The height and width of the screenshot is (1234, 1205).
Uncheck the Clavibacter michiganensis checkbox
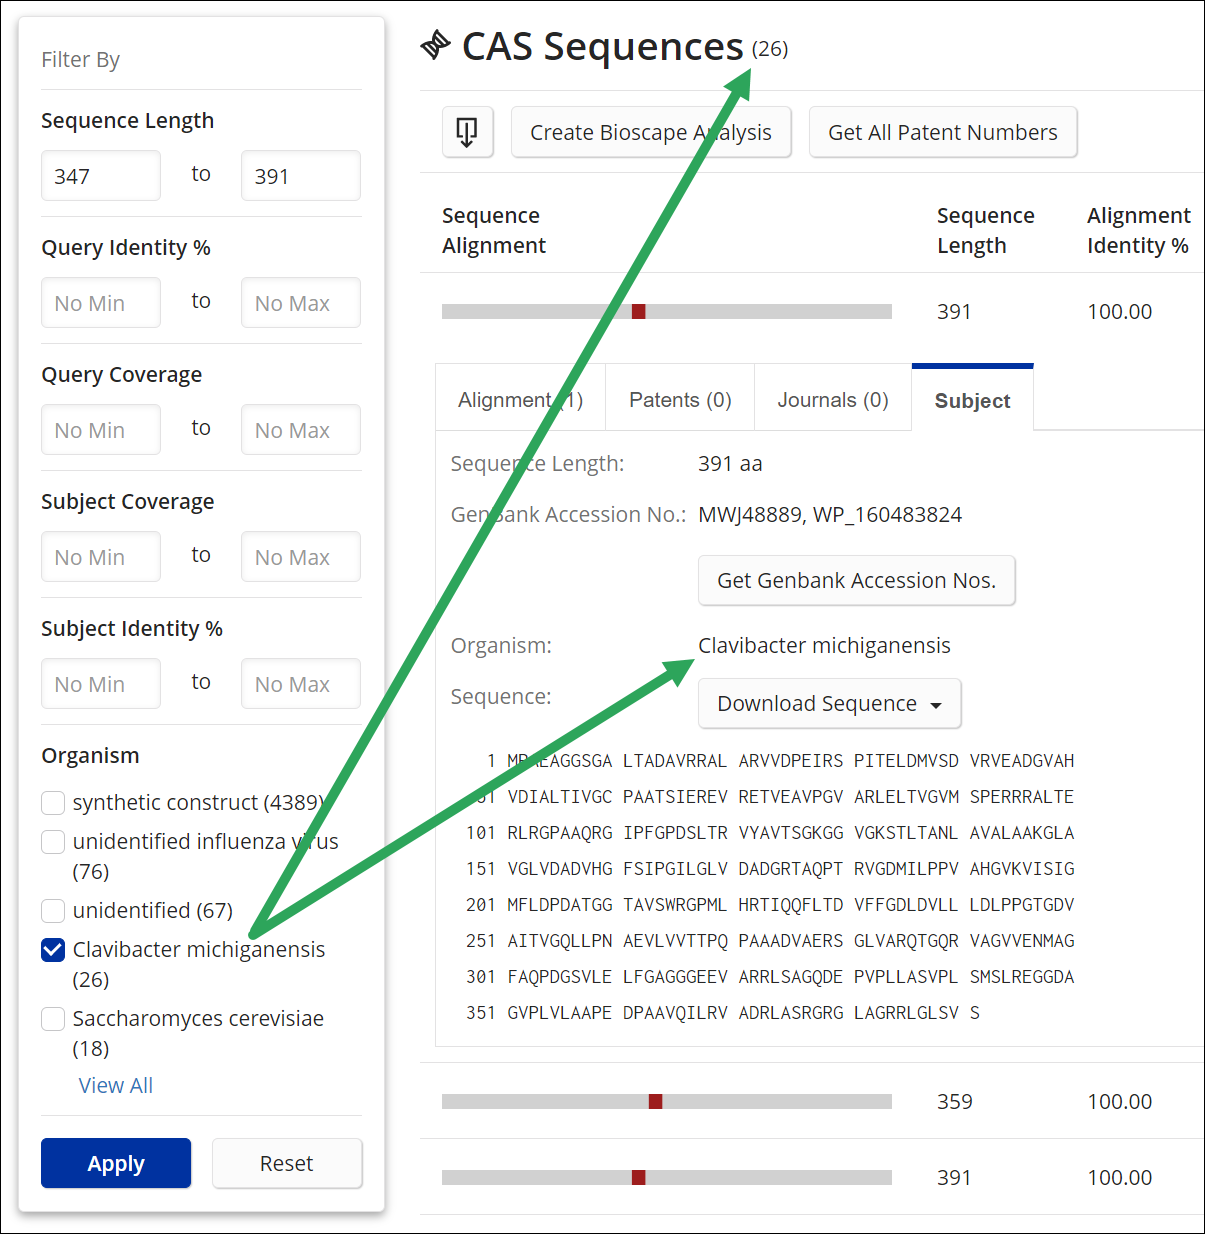[x=53, y=950]
